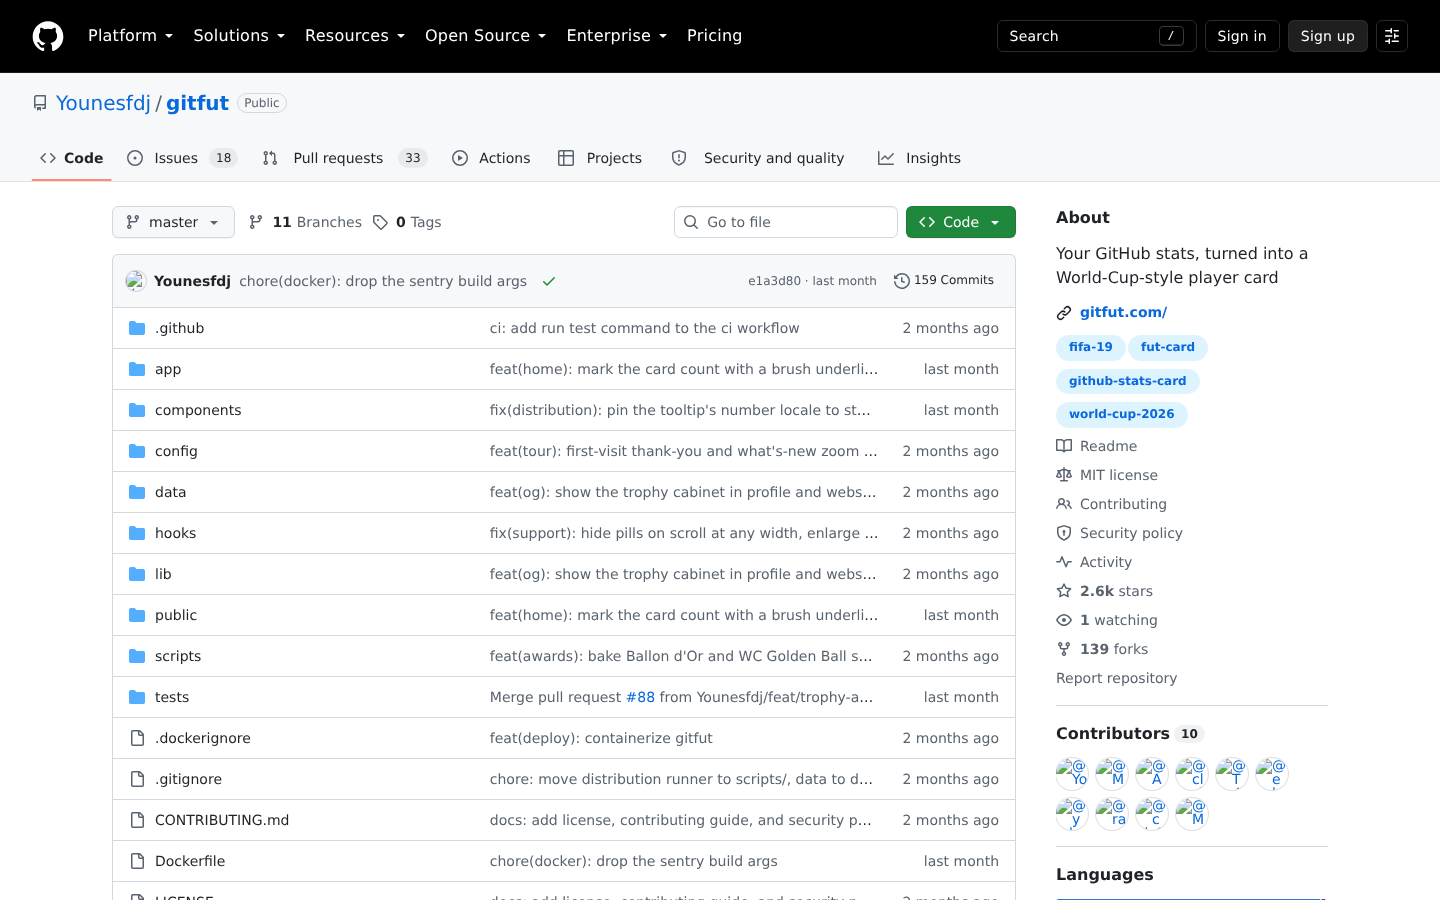Click the Younesfdj avatar in the commit bar
1440x900 pixels.
click(136, 281)
